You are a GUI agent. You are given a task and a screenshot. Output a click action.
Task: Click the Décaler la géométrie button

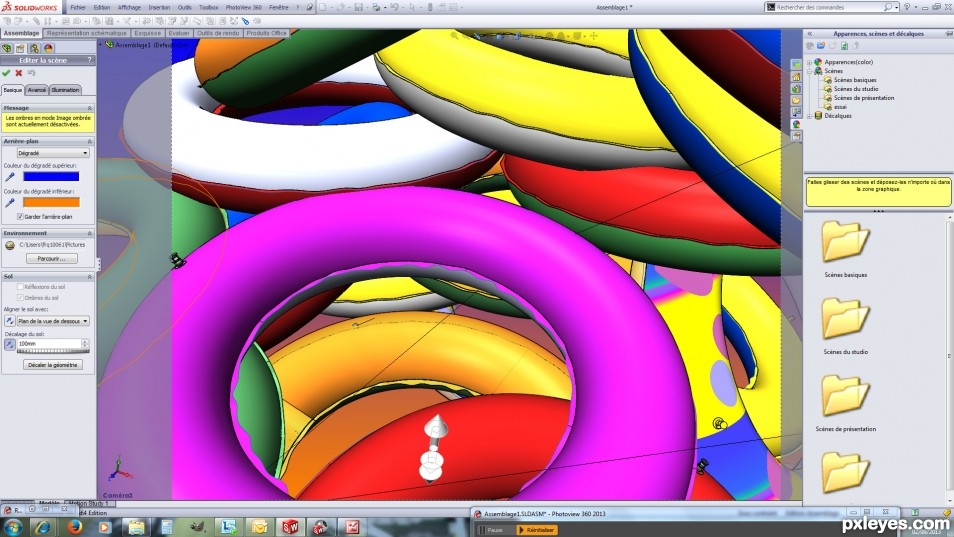[53, 365]
